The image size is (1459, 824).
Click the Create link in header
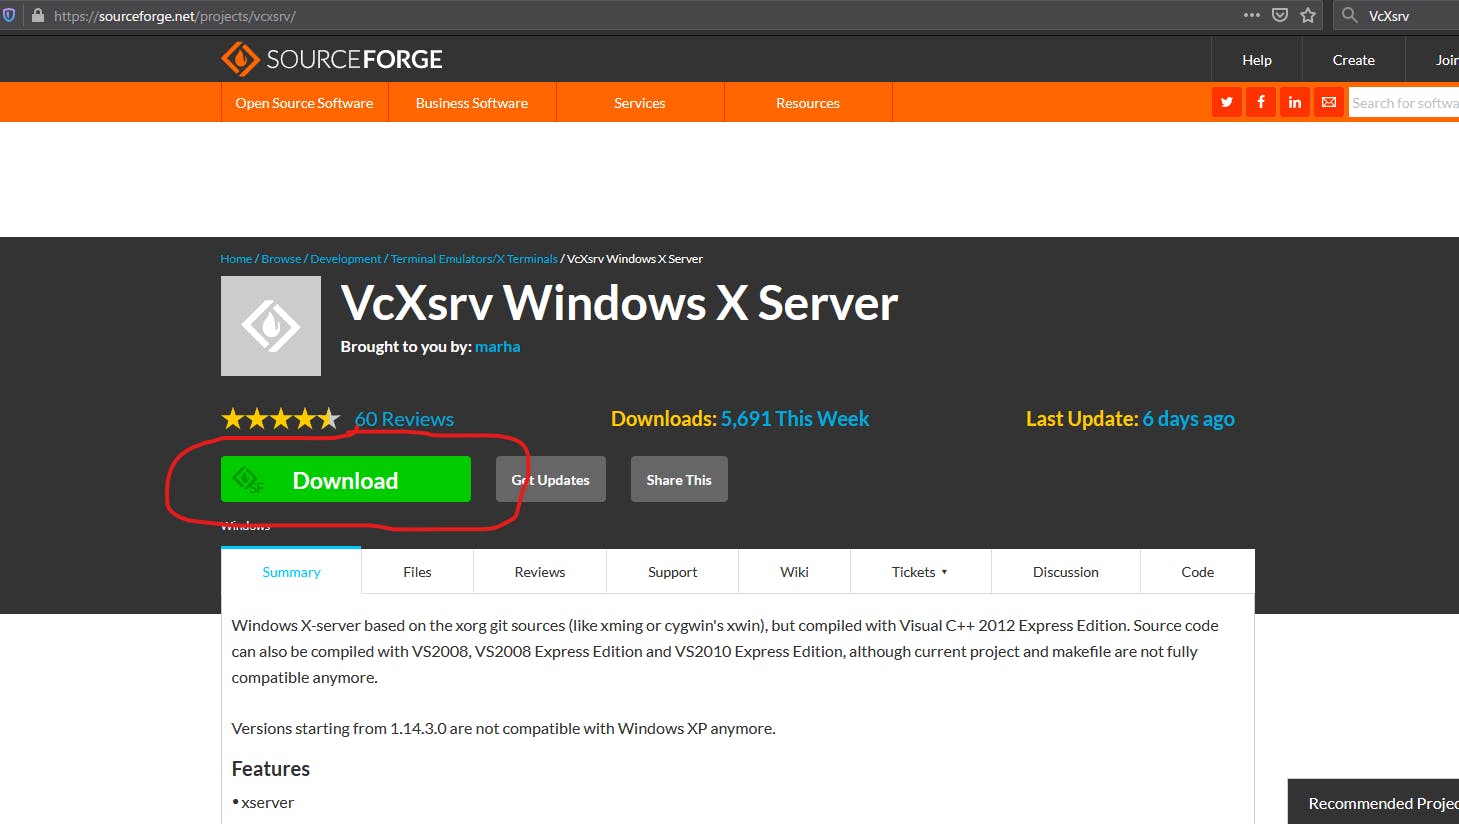pyautogui.click(x=1353, y=60)
